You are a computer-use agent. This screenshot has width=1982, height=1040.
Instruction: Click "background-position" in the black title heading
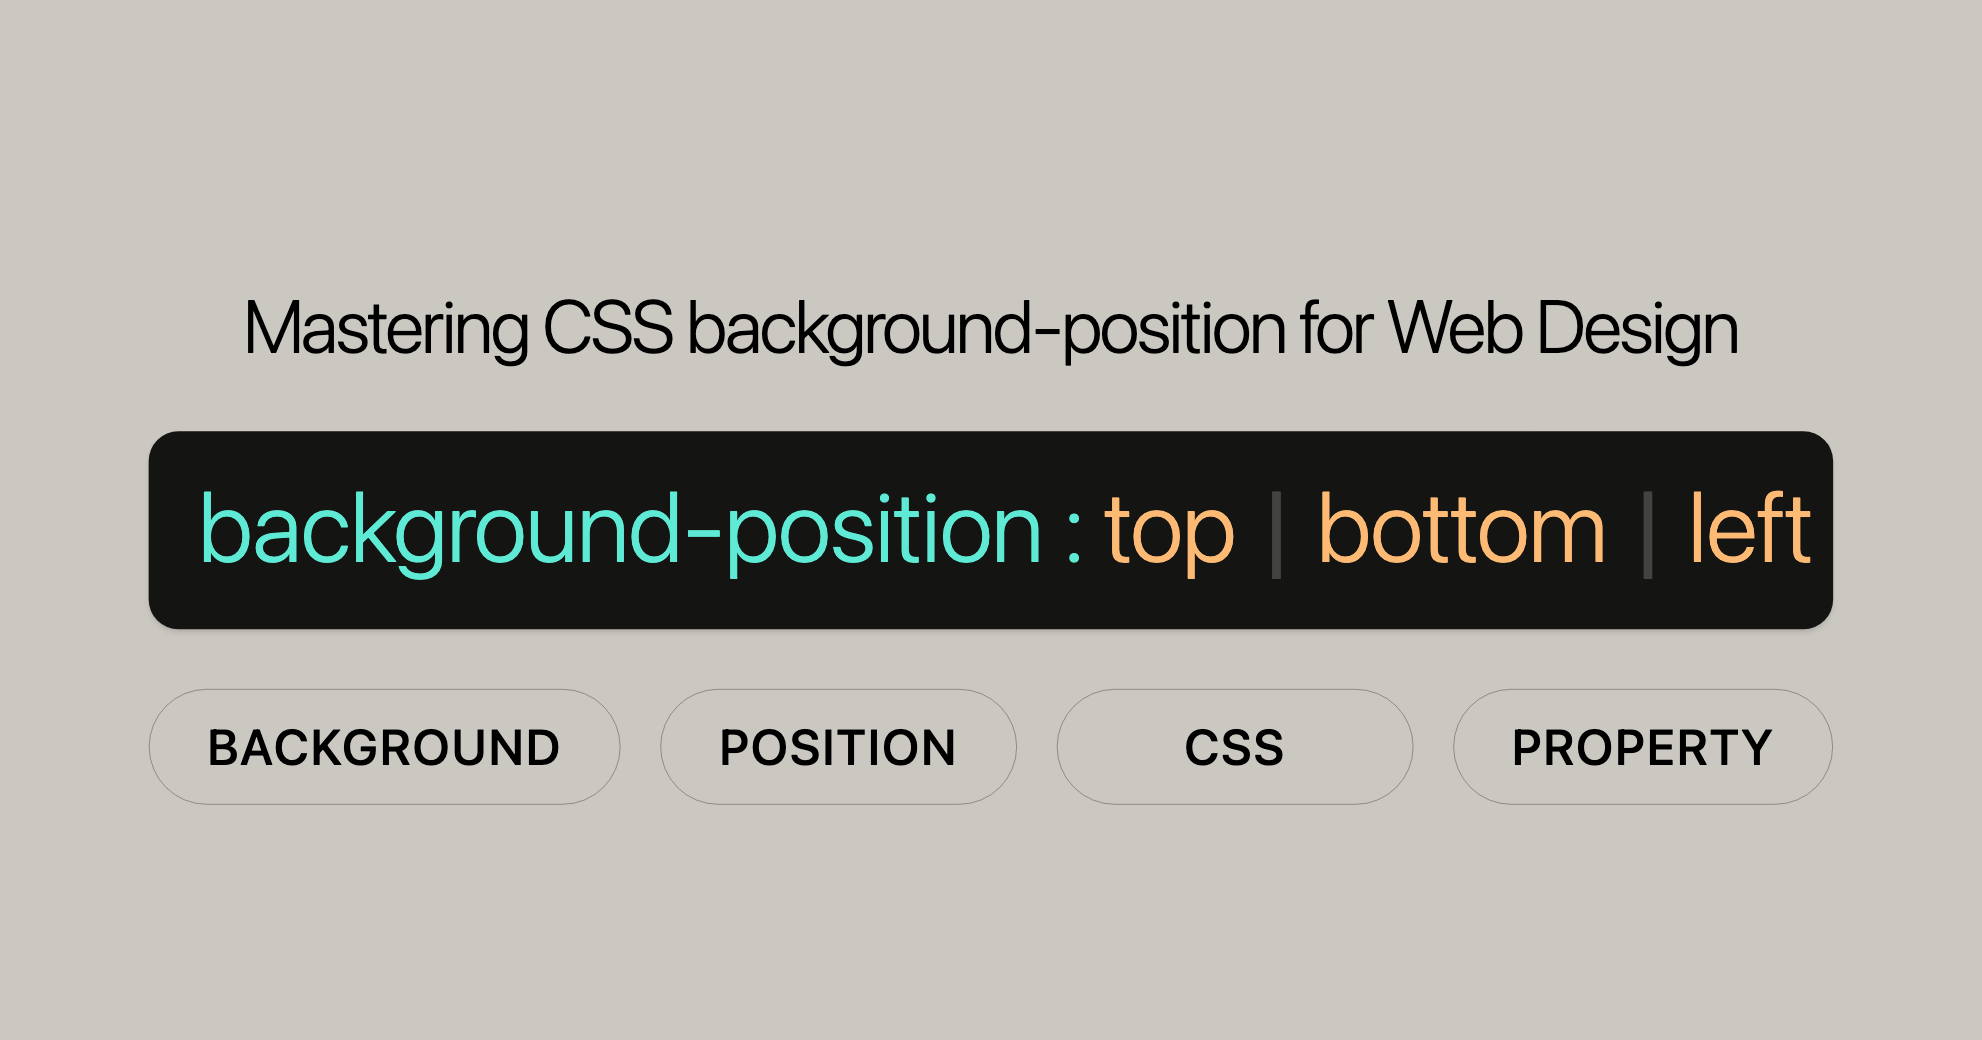click(985, 330)
